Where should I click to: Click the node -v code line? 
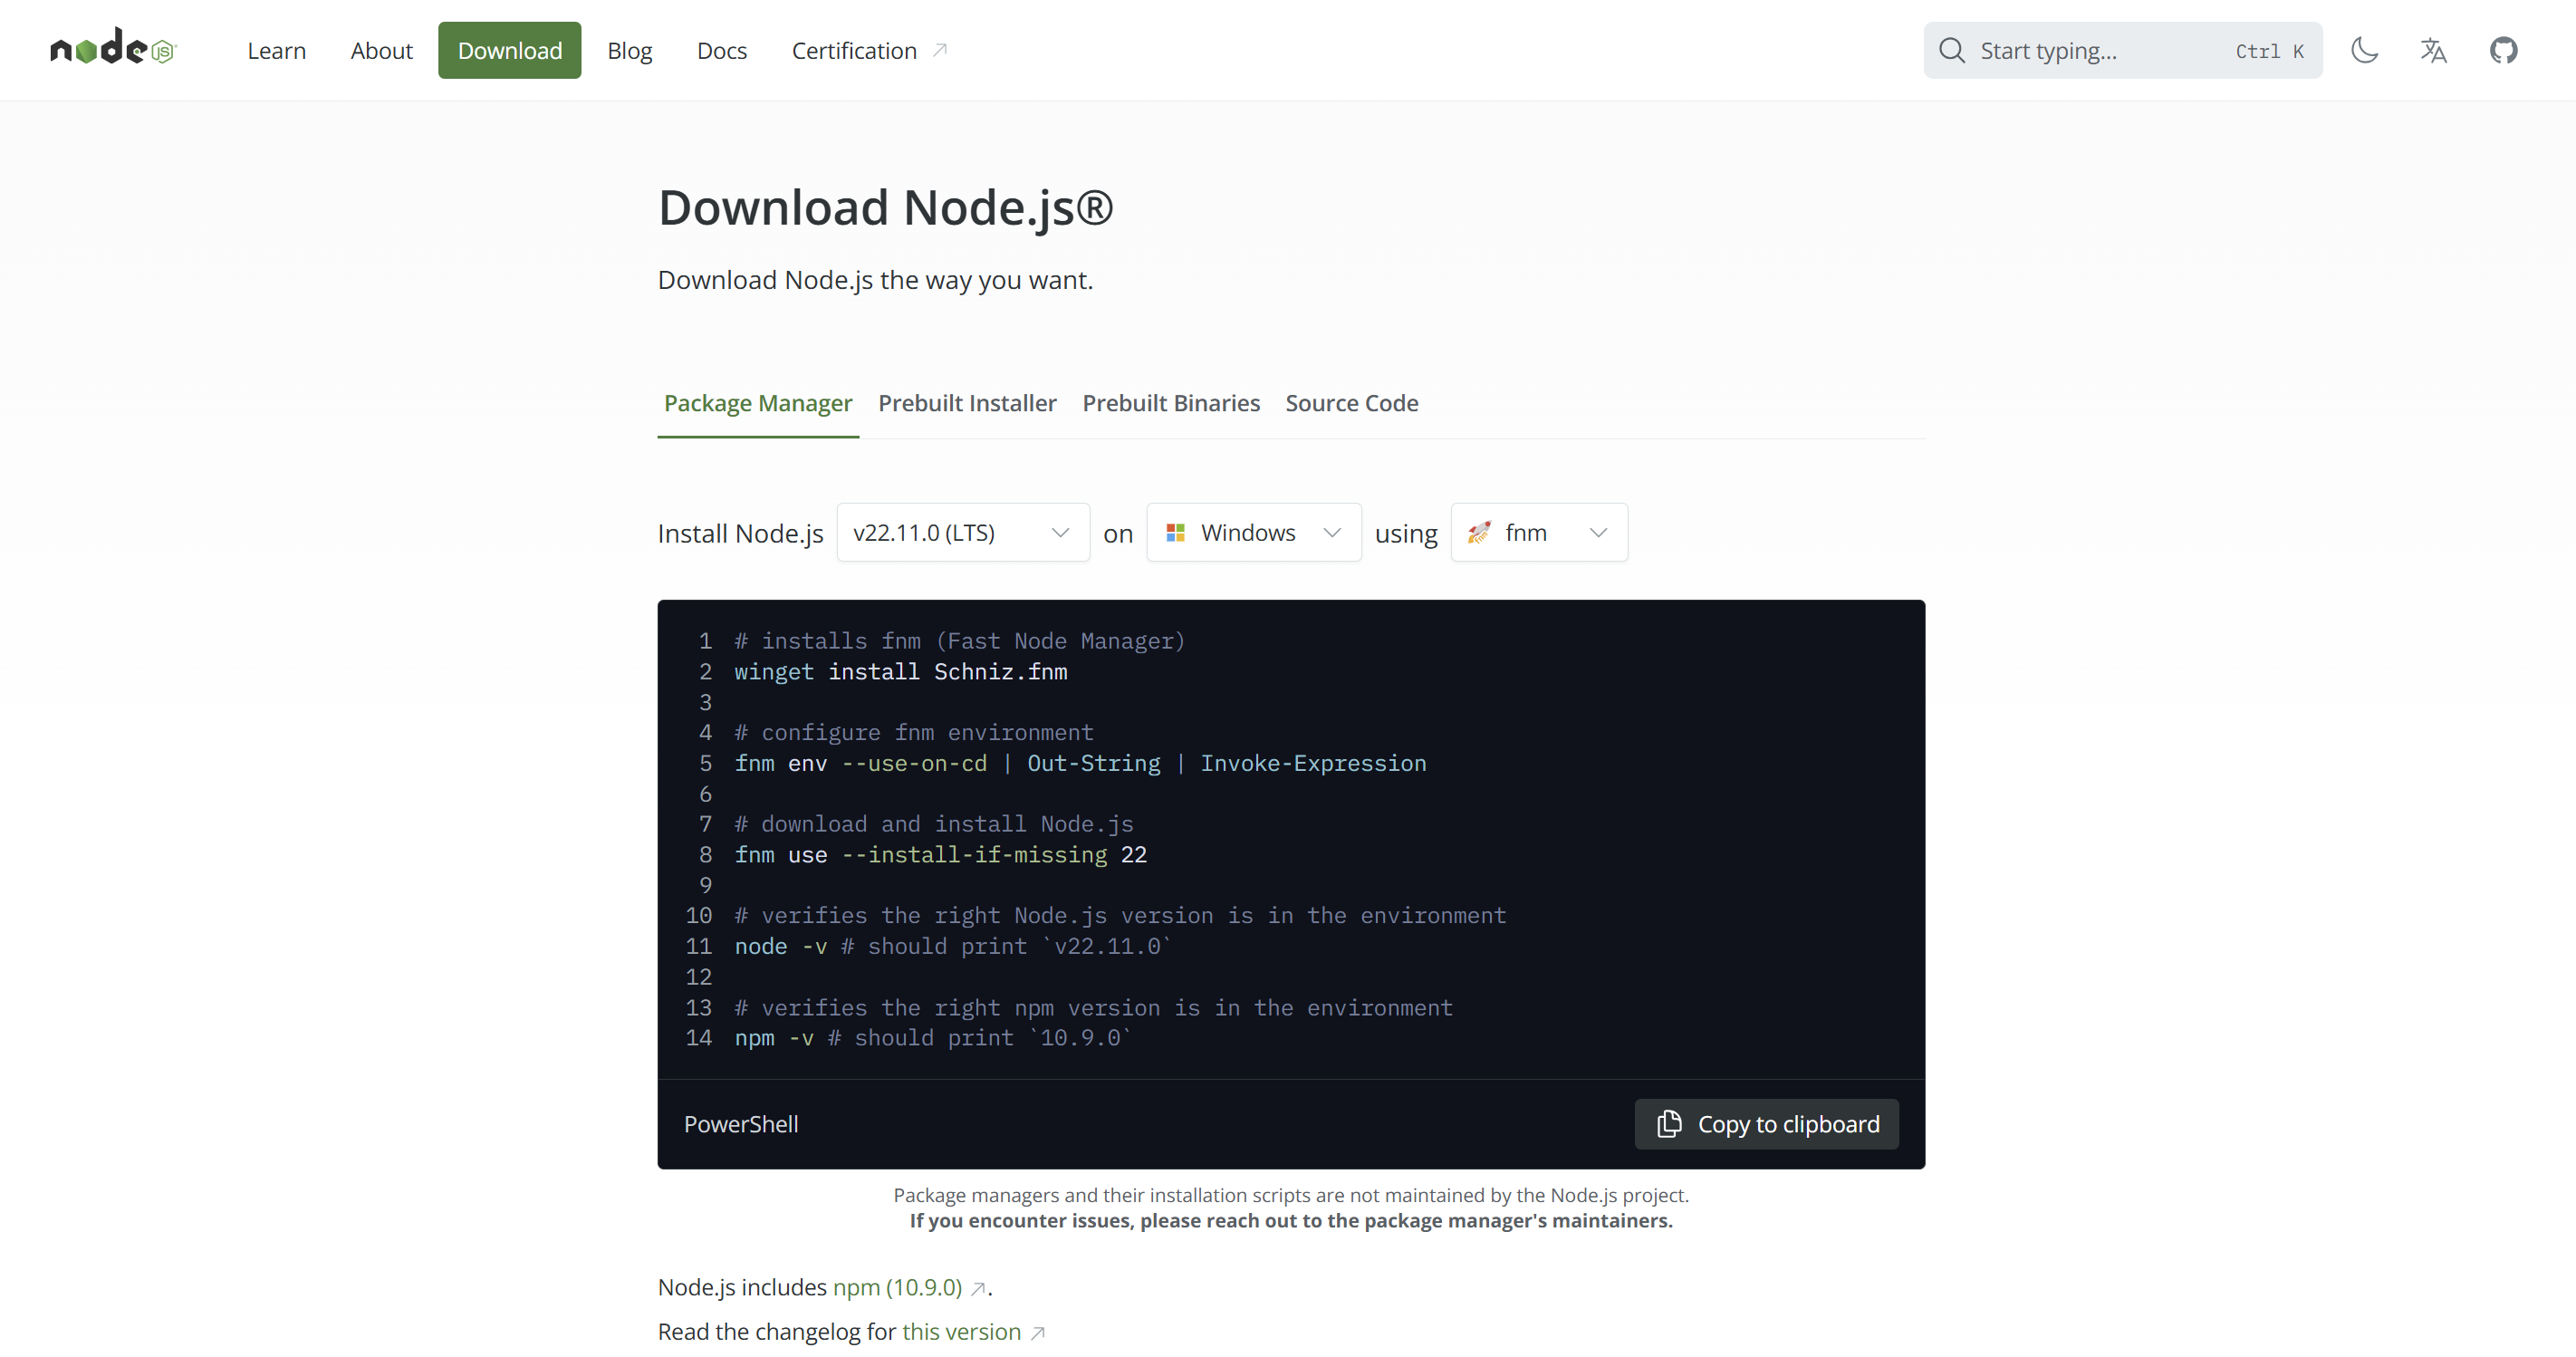952,947
